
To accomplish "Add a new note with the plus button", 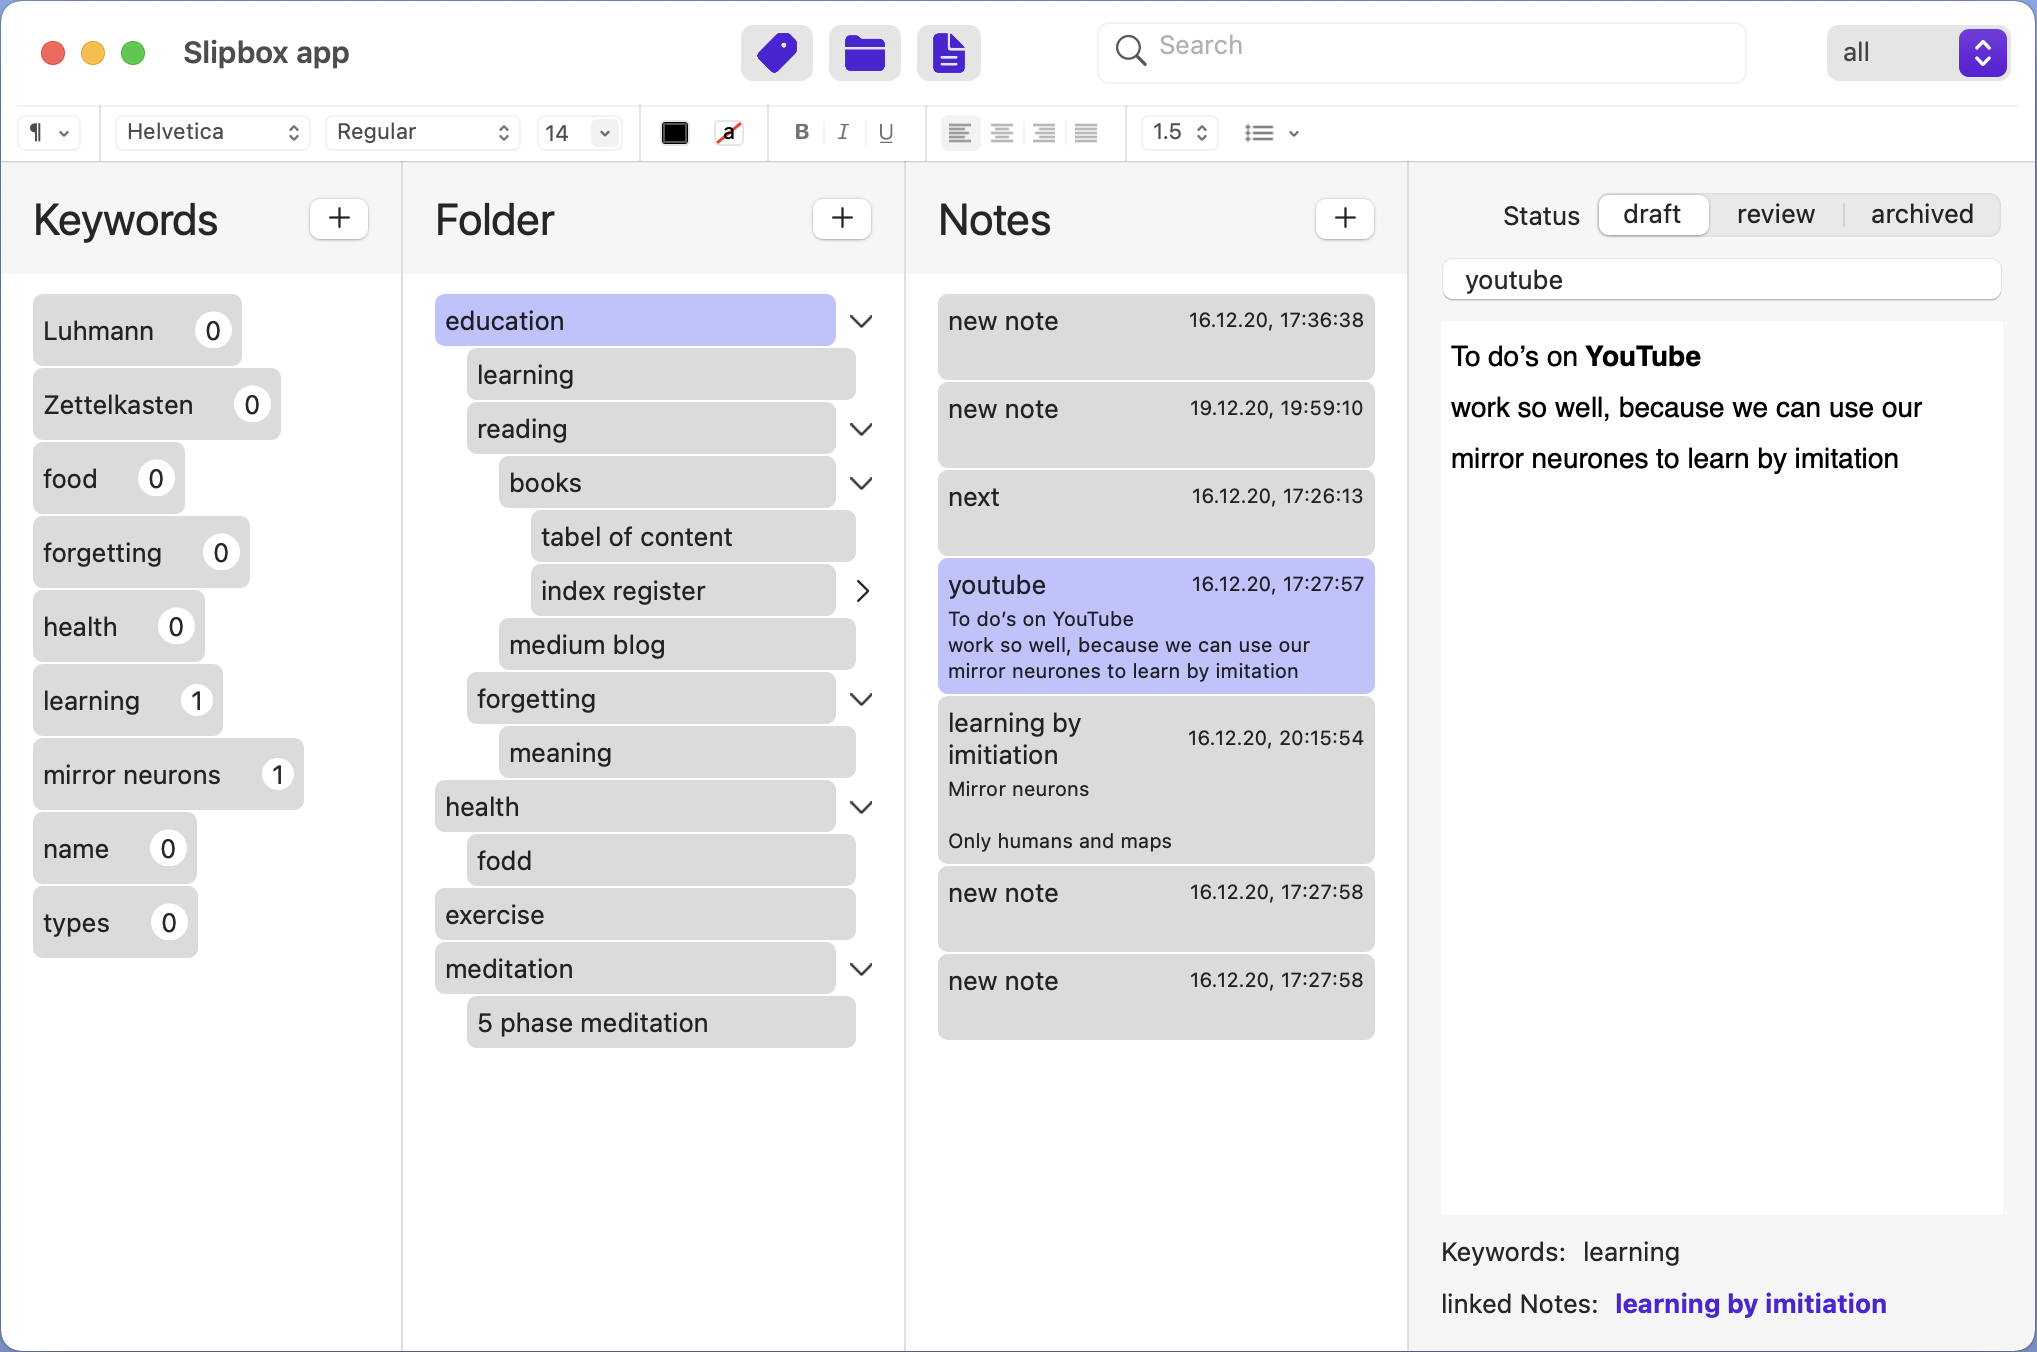I will click(1344, 219).
